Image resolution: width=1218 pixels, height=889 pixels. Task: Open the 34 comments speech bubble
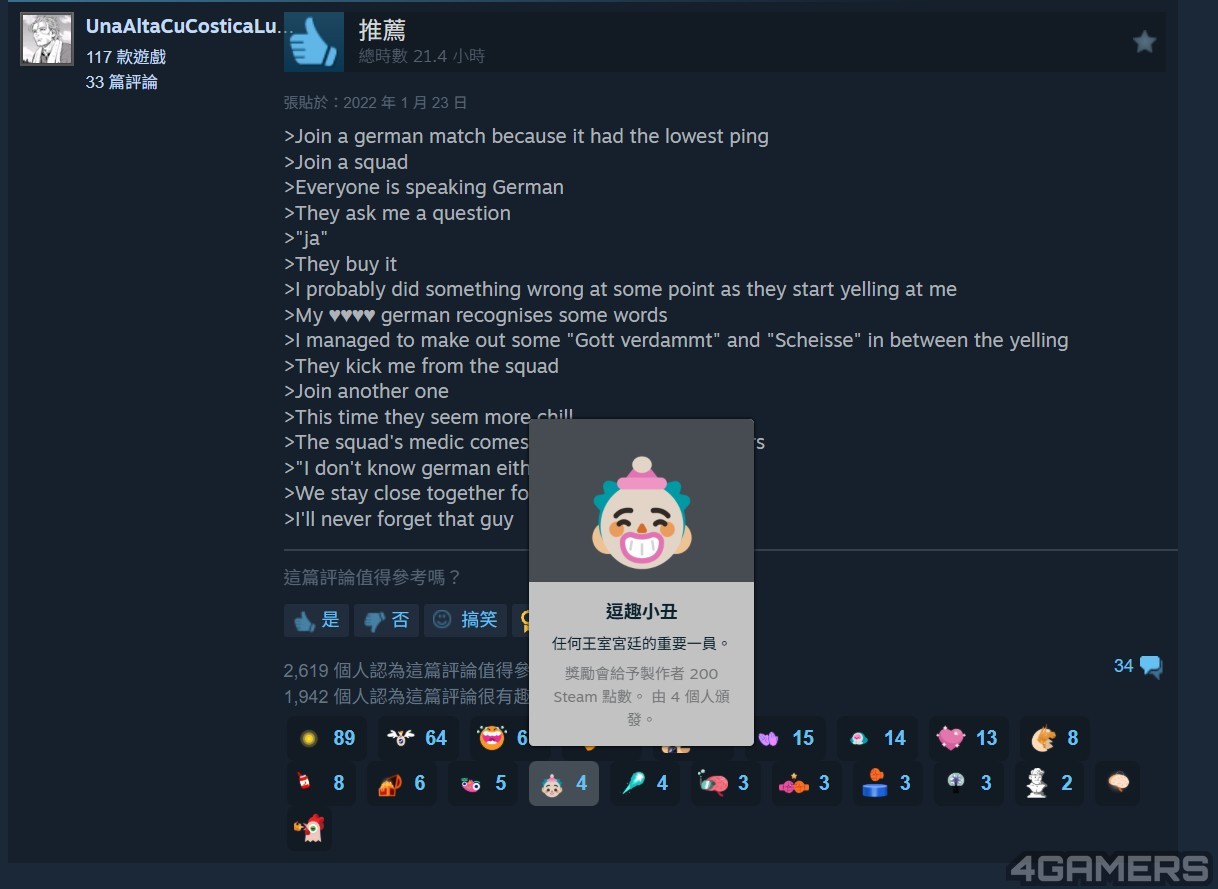click(x=1138, y=666)
